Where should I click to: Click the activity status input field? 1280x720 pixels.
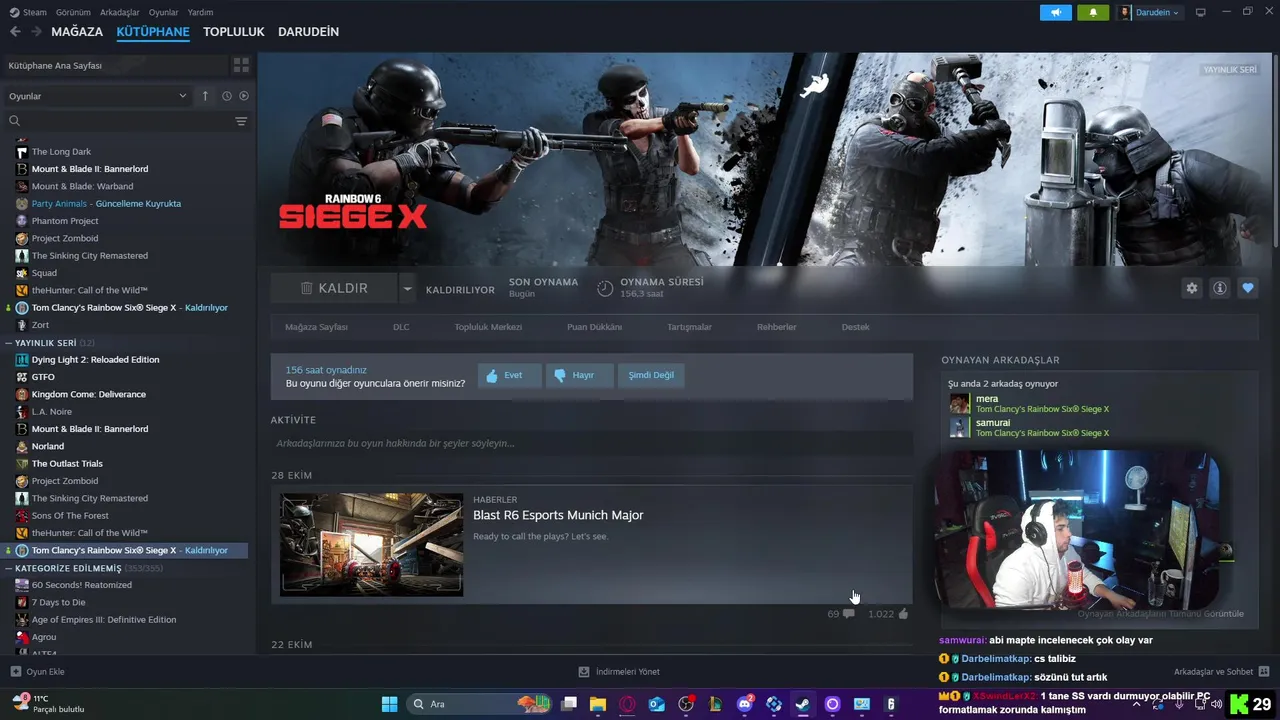pos(591,443)
